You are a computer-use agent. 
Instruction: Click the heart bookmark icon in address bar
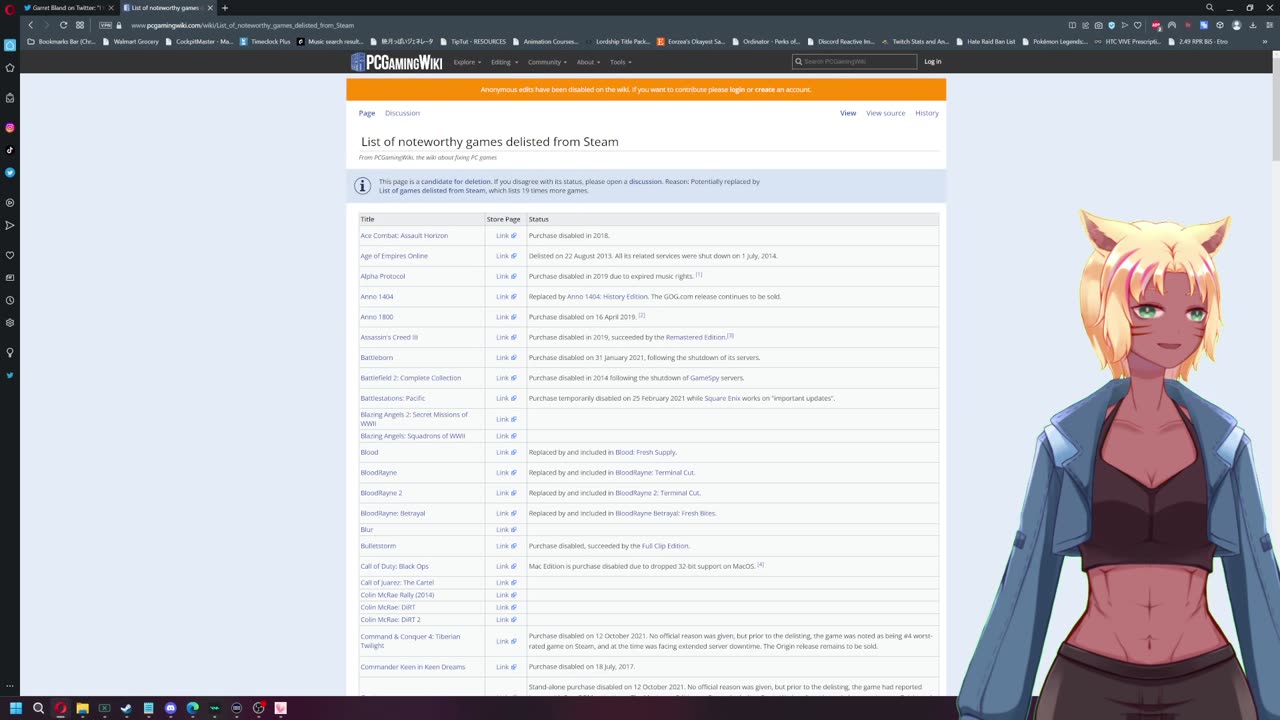[x=1137, y=25]
